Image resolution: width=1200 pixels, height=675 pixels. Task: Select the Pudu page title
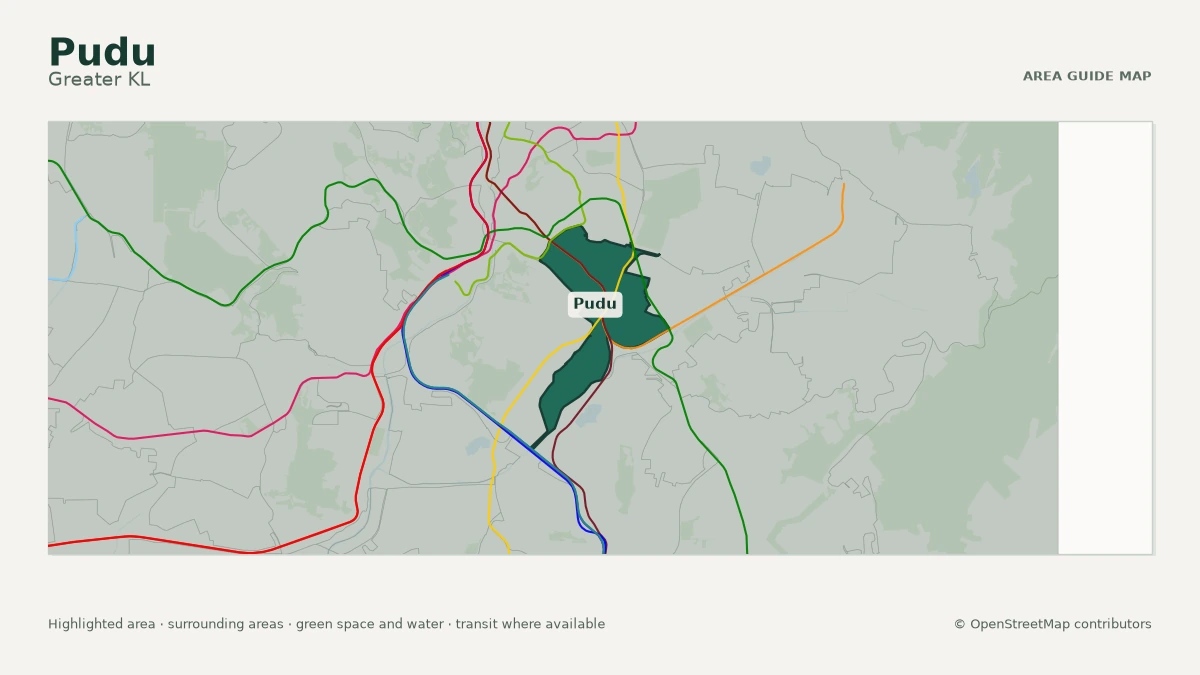click(102, 52)
